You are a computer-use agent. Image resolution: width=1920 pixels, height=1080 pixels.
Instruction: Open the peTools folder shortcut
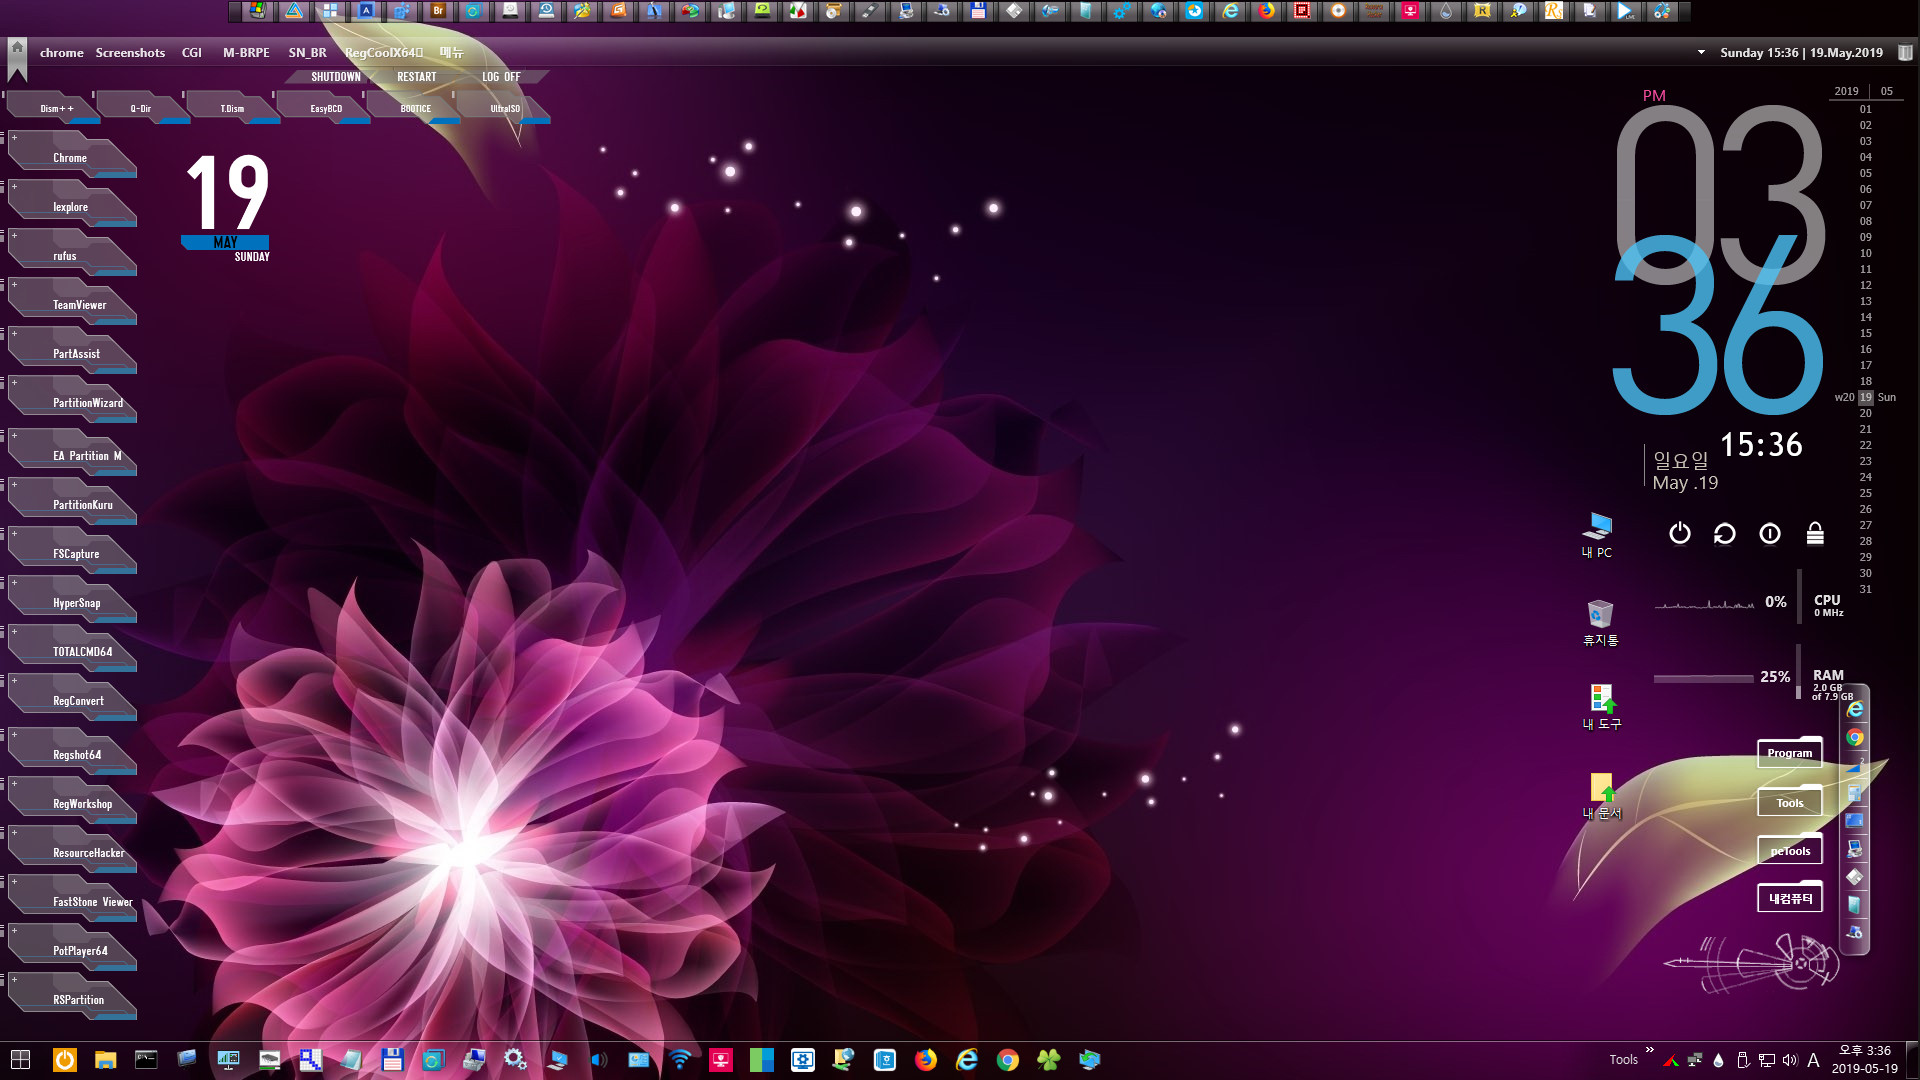click(x=1789, y=850)
